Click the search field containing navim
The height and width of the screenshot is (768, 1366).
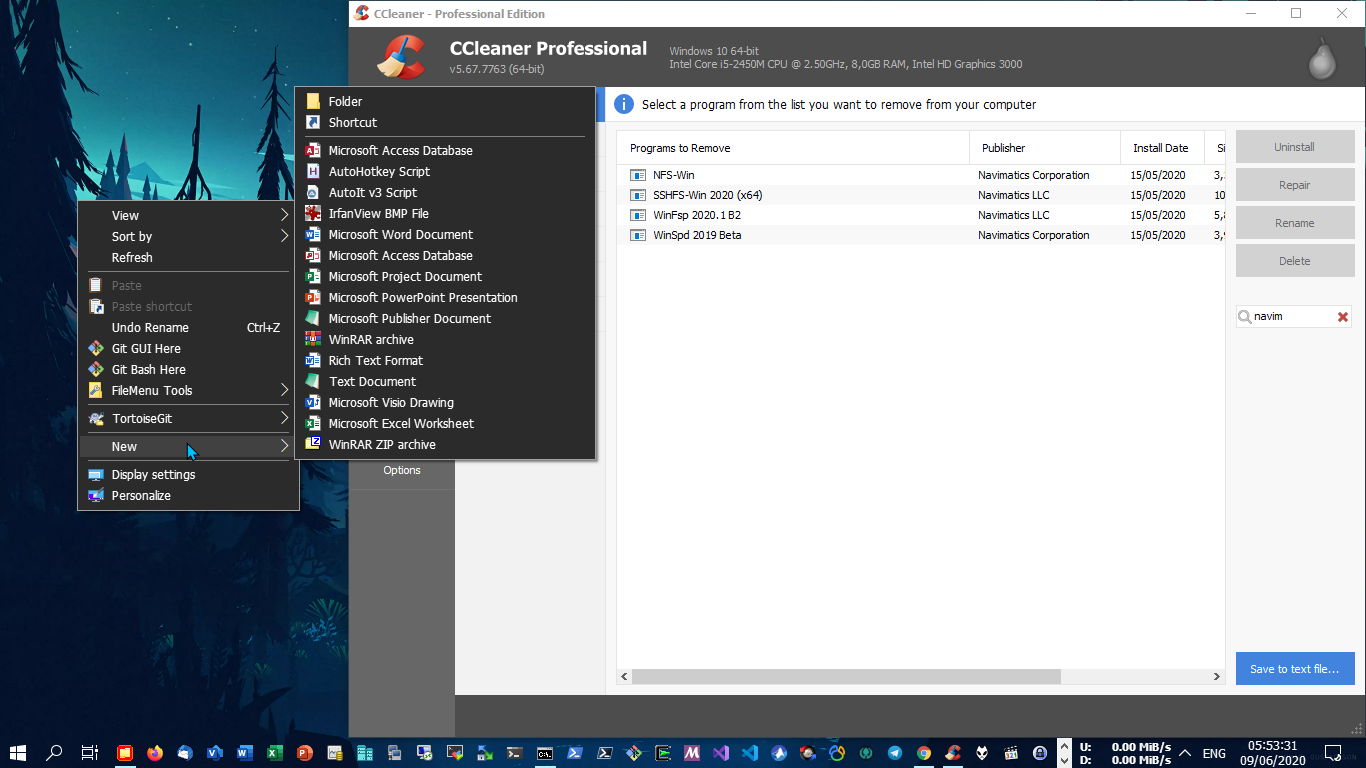[1292, 316]
